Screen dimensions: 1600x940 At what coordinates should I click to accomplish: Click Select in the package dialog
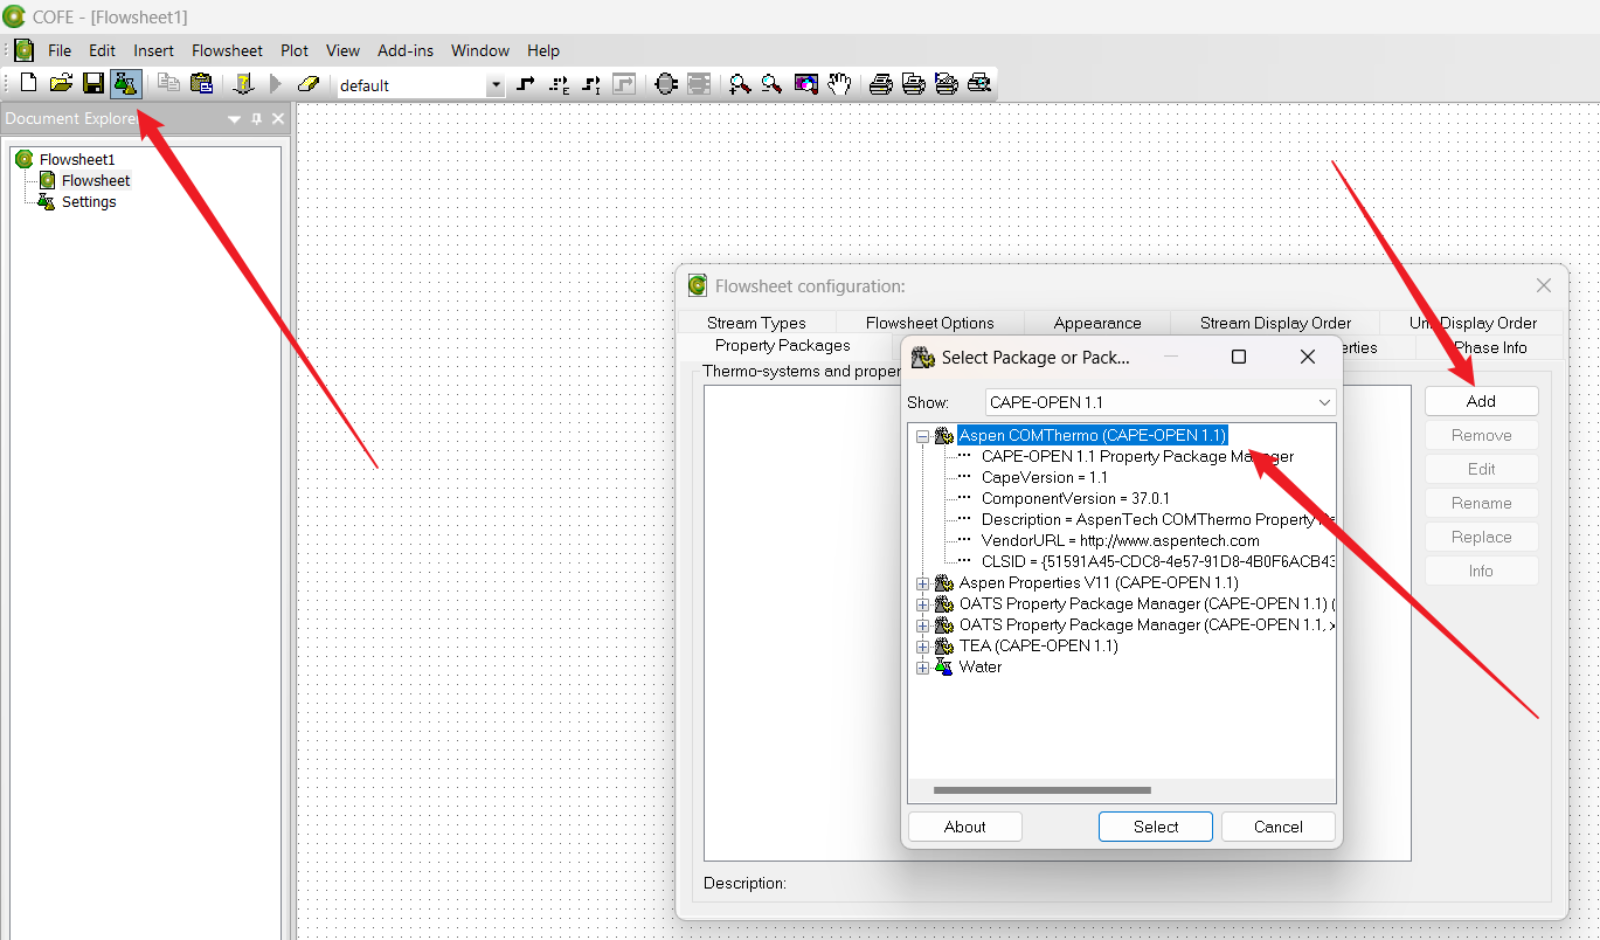click(x=1155, y=827)
